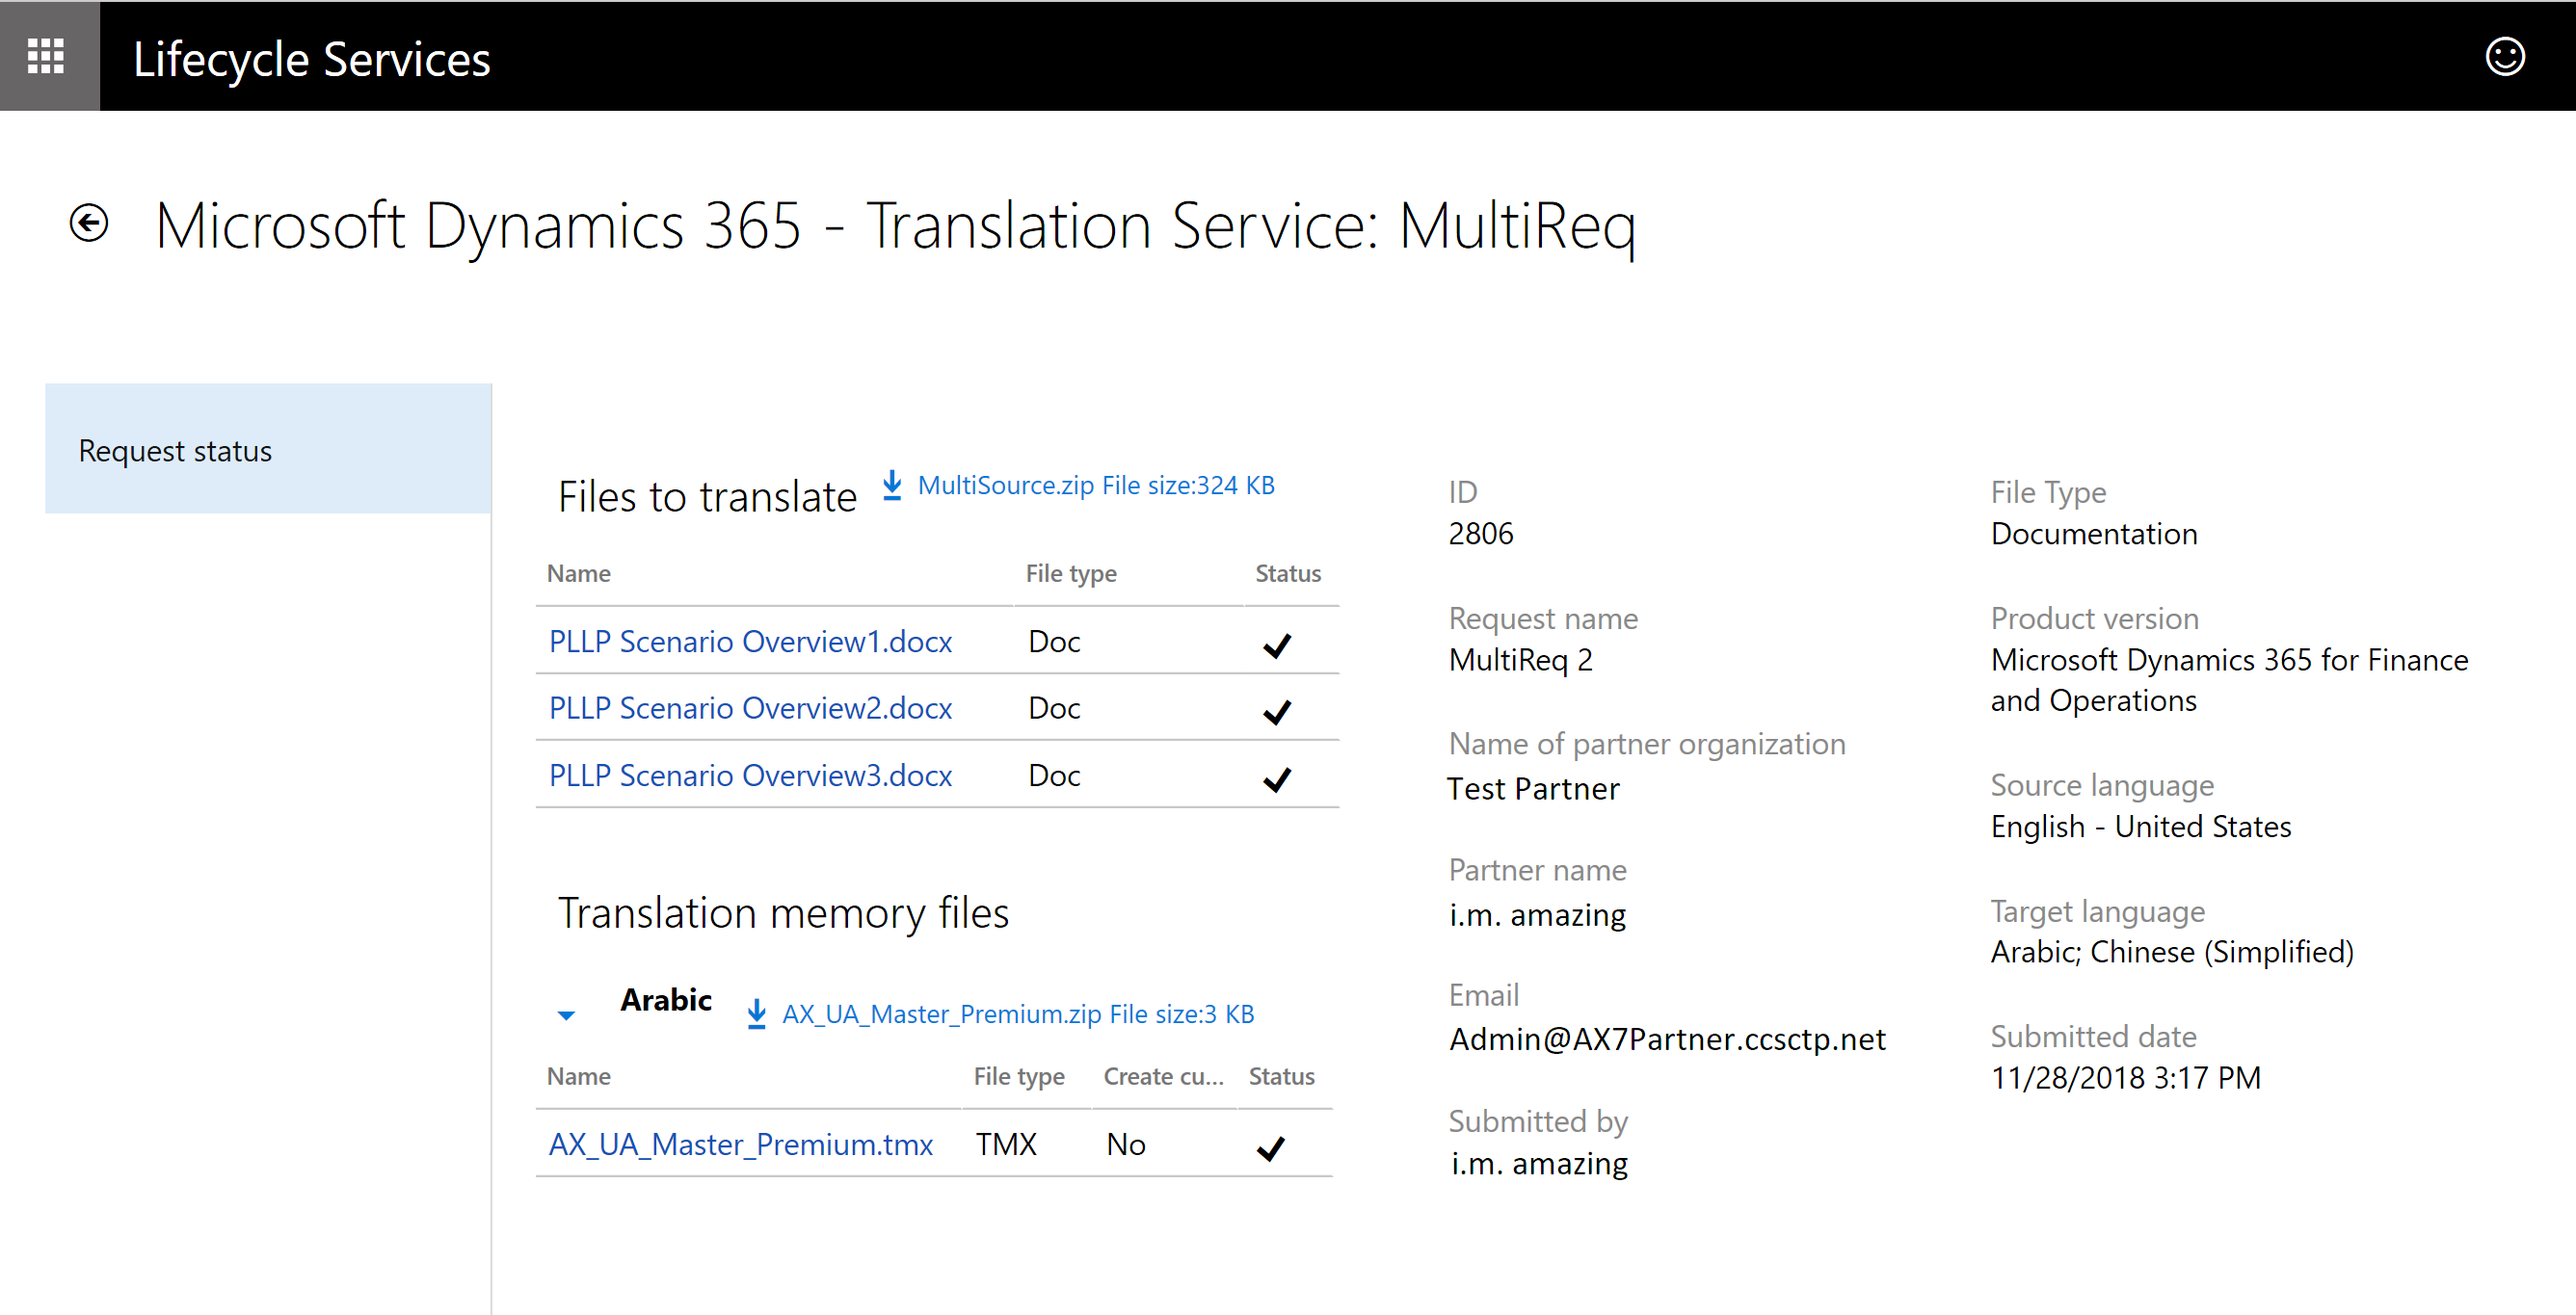This screenshot has width=2576, height=1315.
Task: Click Files to translate heading
Action: coord(707,497)
